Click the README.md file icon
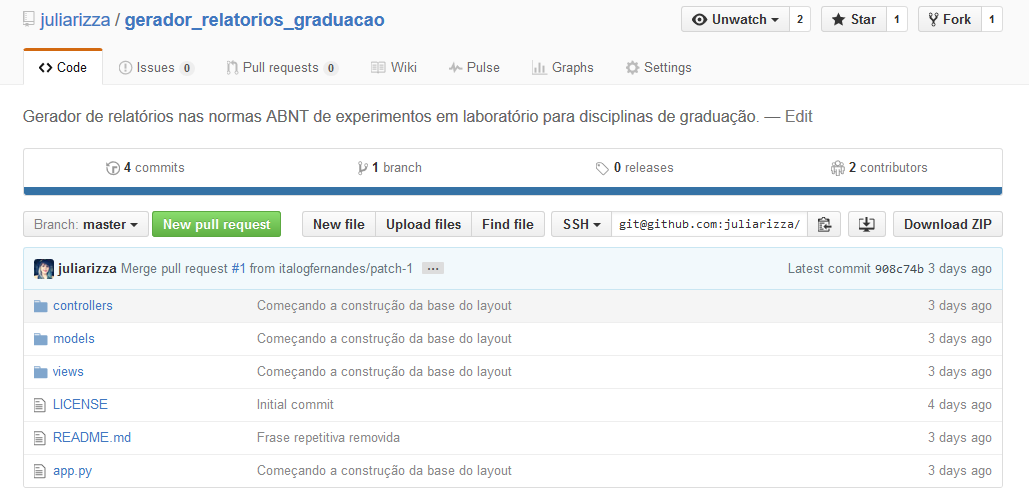Image resolution: width=1029 pixels, height=495 pixels. [x=41, y=438]
